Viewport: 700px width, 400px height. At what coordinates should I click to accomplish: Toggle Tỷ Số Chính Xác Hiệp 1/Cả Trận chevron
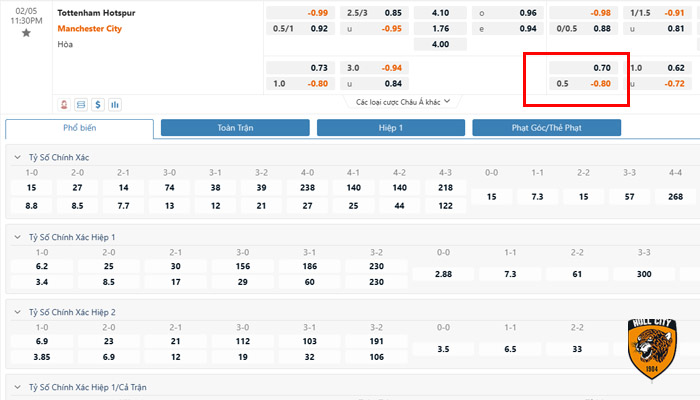click(x=17, y=386)
